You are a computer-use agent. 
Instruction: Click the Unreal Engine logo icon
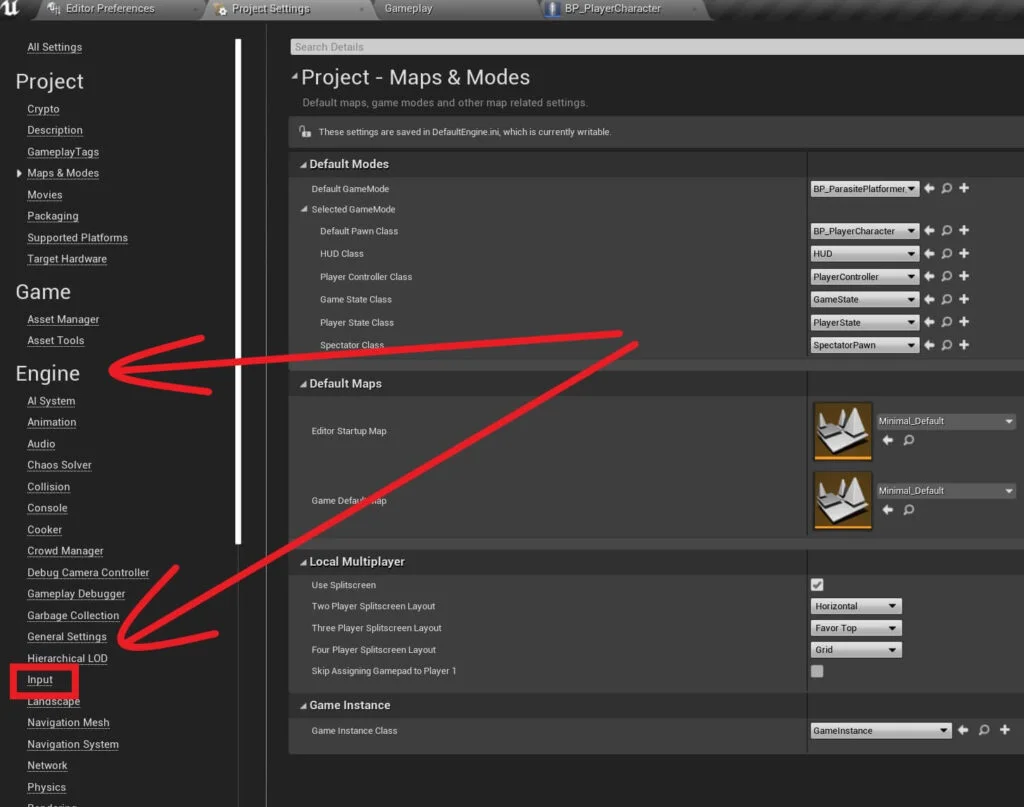10,8
